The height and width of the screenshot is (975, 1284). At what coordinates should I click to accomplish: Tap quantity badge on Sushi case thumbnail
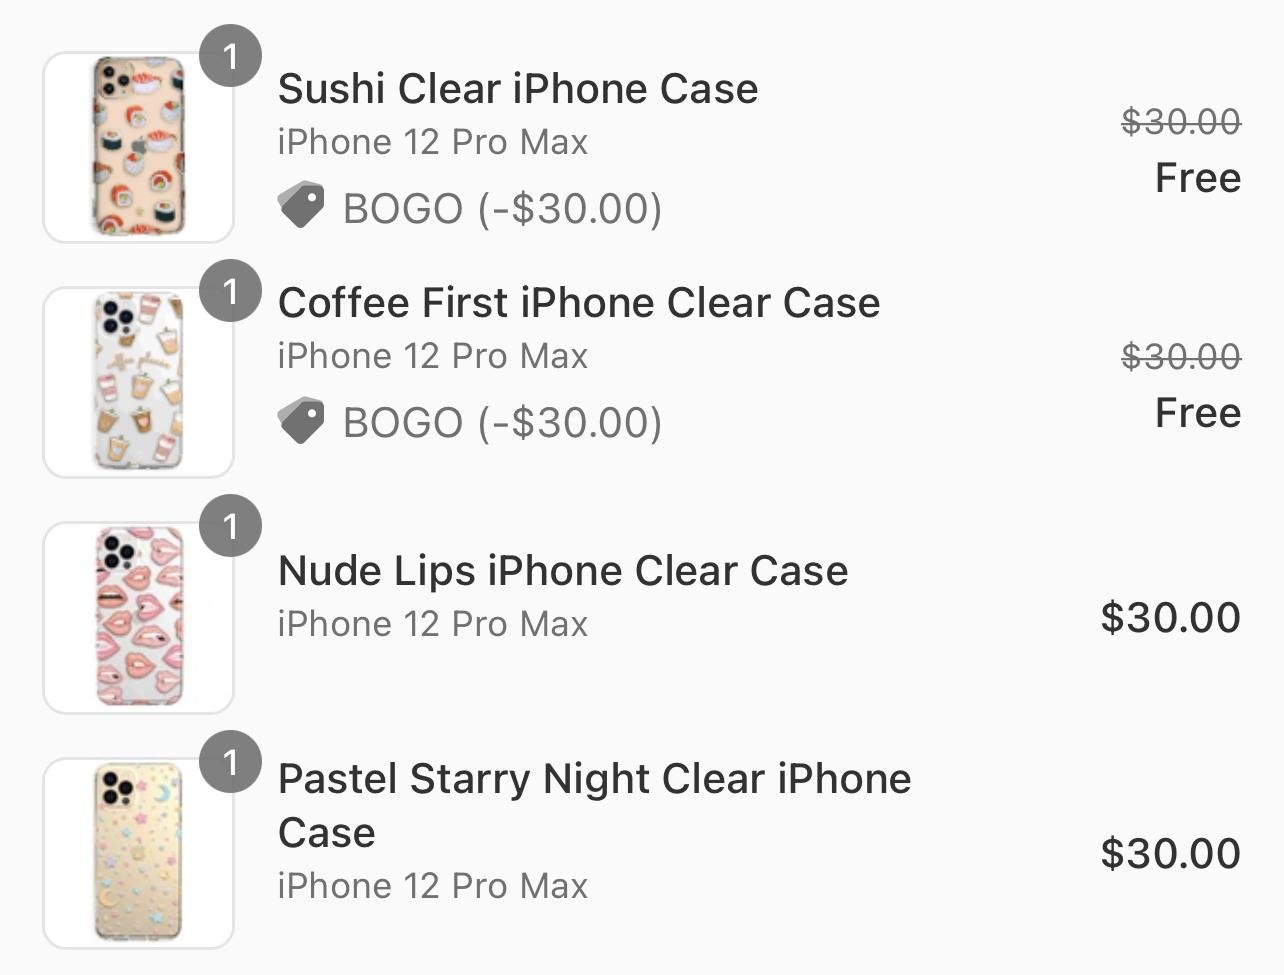pos(230,56)
